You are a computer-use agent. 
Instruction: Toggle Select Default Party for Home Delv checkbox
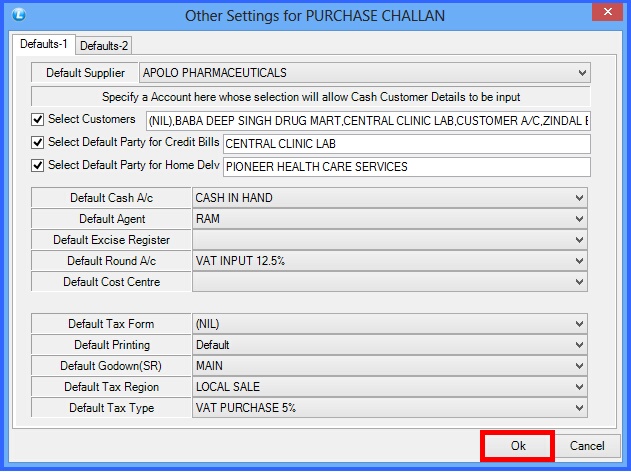pyautogui.click(x=37, y=165)
